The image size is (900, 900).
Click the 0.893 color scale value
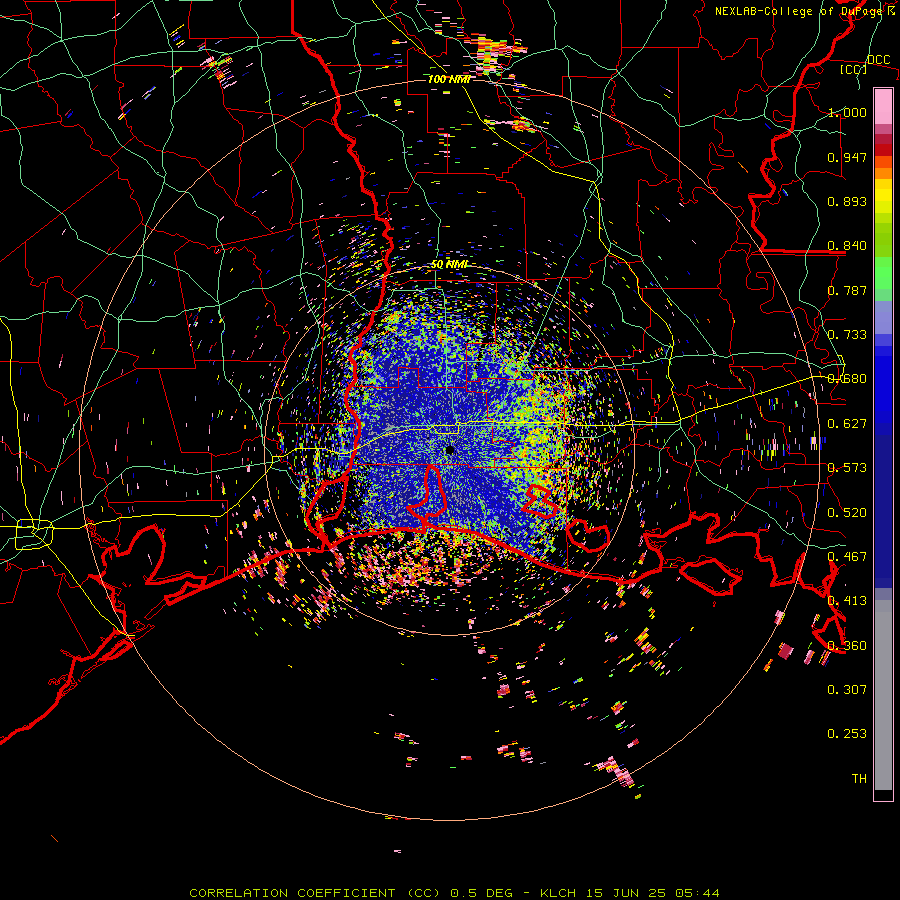pyautogui.click(x=847, y=201)
